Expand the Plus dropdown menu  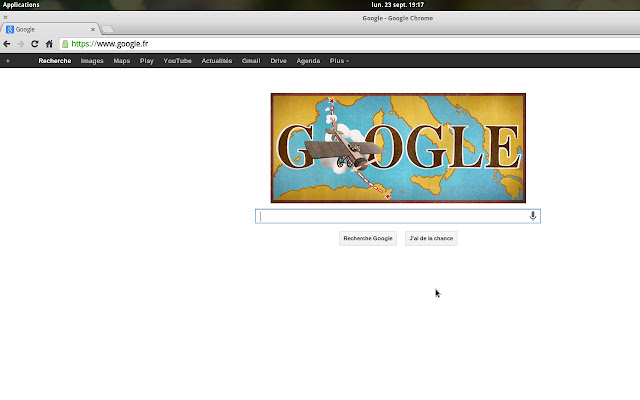click(x=339, y=61)
